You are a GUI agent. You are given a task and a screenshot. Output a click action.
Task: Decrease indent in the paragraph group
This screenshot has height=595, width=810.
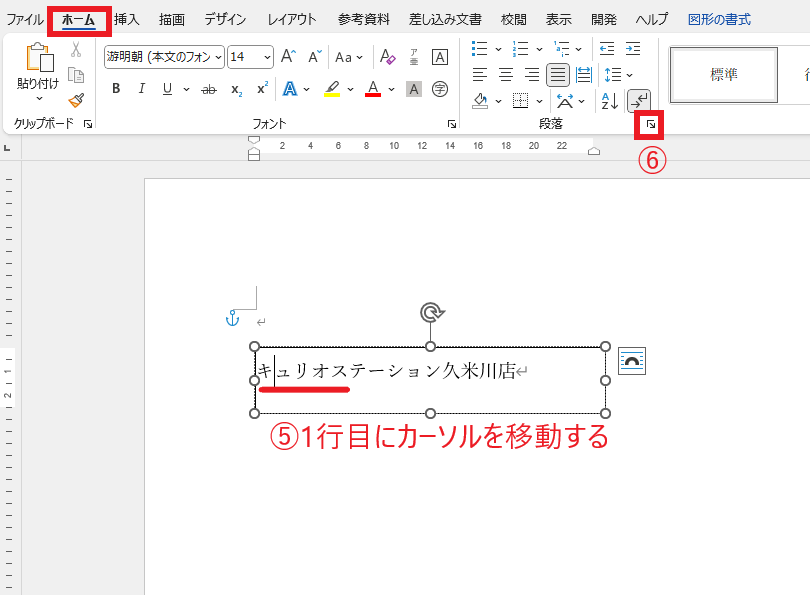click(x=607, y=49)
